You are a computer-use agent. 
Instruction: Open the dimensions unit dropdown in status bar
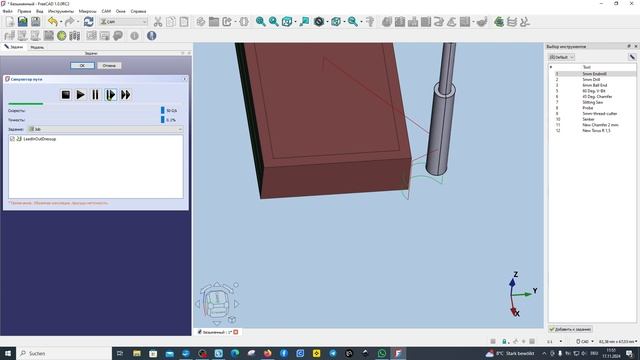click(x=618, y=341)
